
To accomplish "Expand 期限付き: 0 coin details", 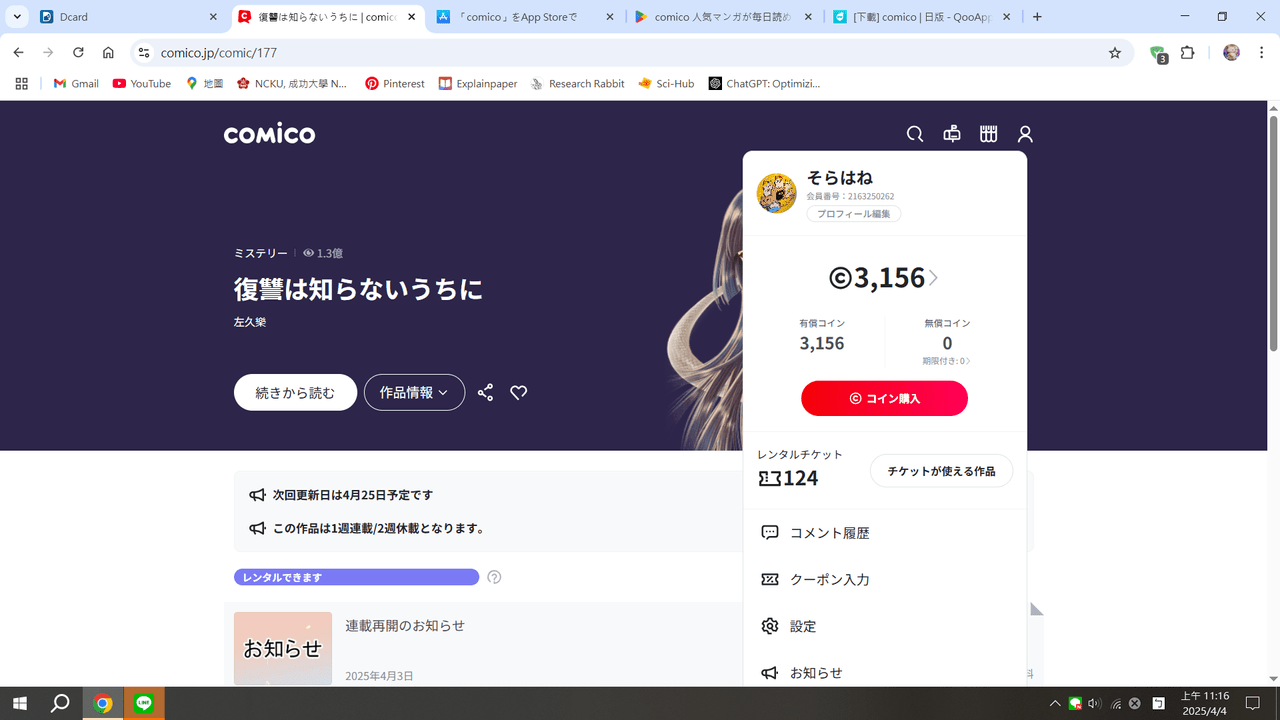I will point(946,361).
